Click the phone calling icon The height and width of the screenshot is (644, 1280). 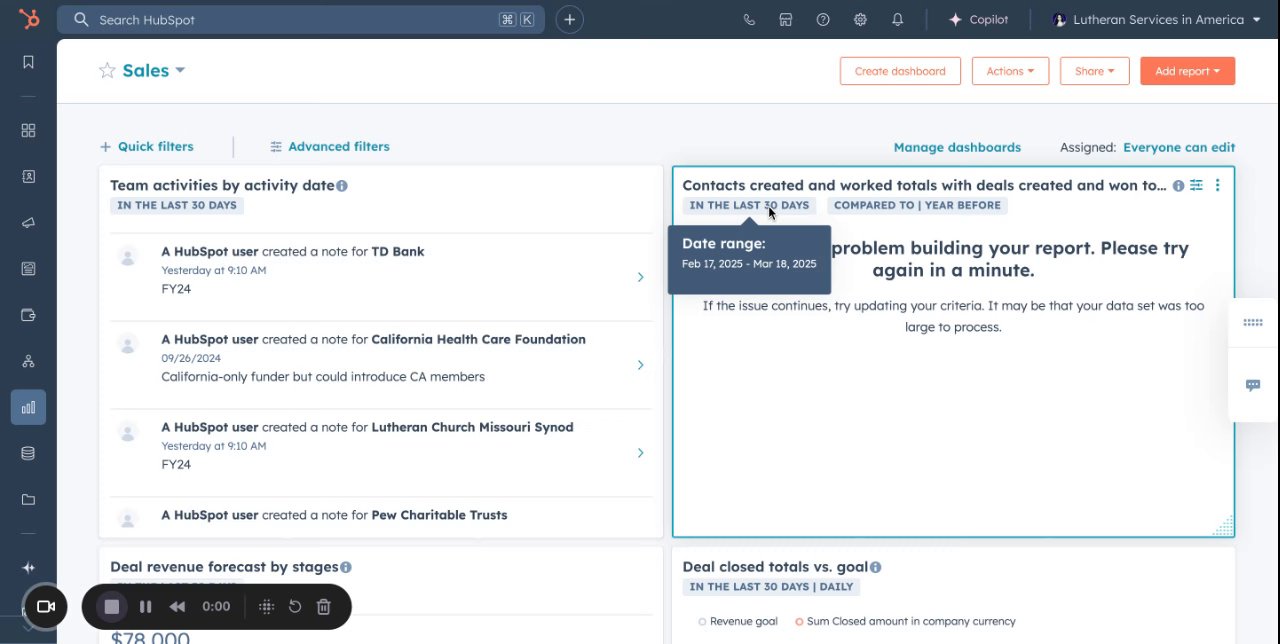(749, 20)
